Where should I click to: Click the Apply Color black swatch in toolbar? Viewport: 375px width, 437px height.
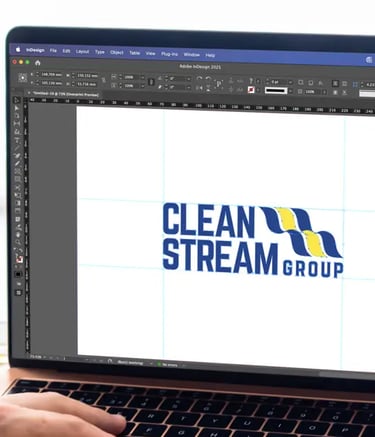(x=19, y=274)
